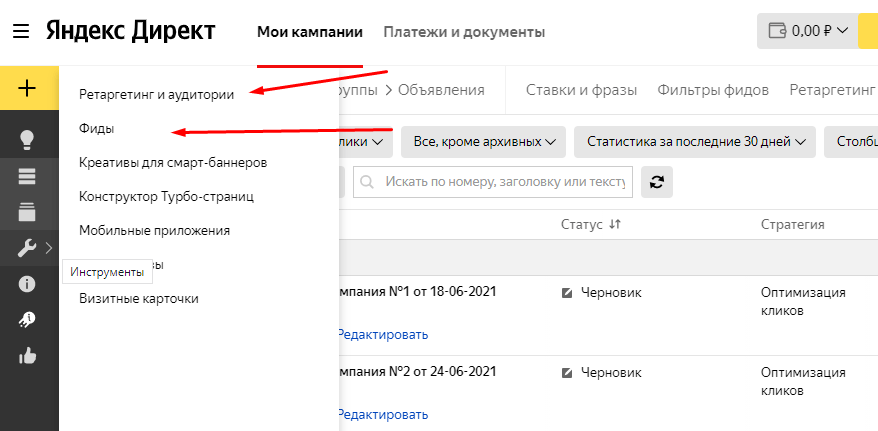Click Черновик status of Кампания №1
878x431 pixels.
pos(611,292)
